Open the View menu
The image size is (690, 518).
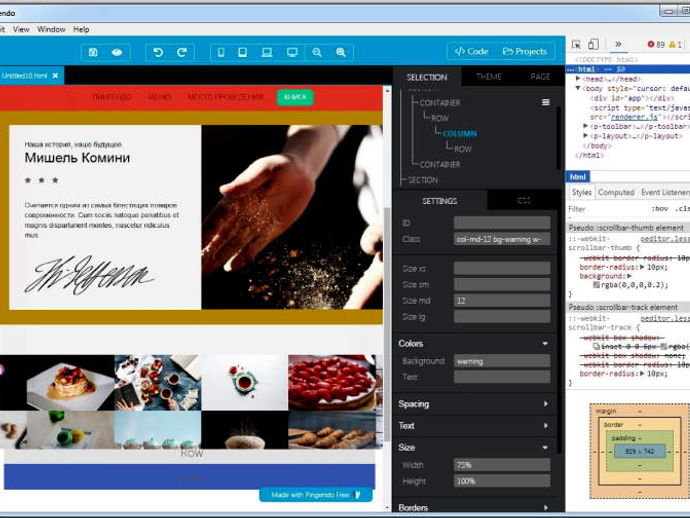click(x=21, y=29)
